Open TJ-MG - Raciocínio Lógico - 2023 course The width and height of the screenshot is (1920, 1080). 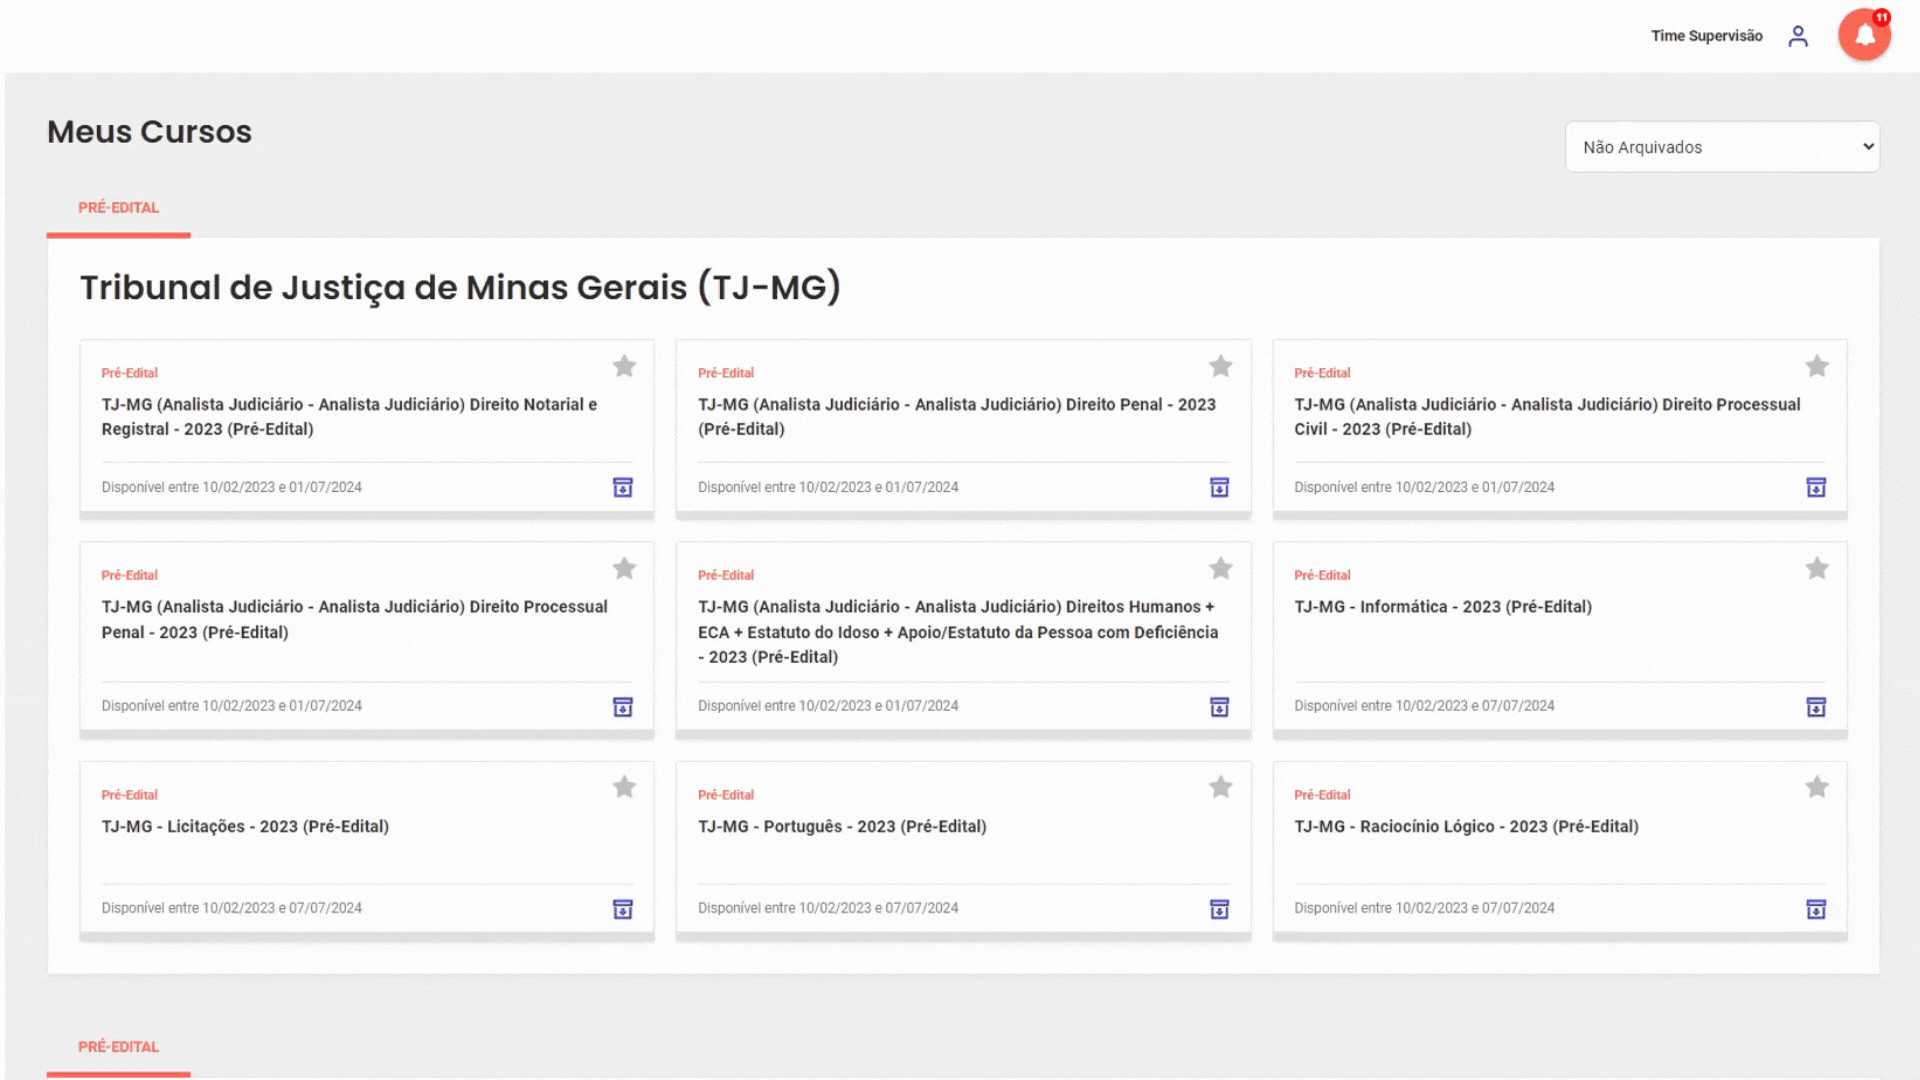coord(1466,827)
